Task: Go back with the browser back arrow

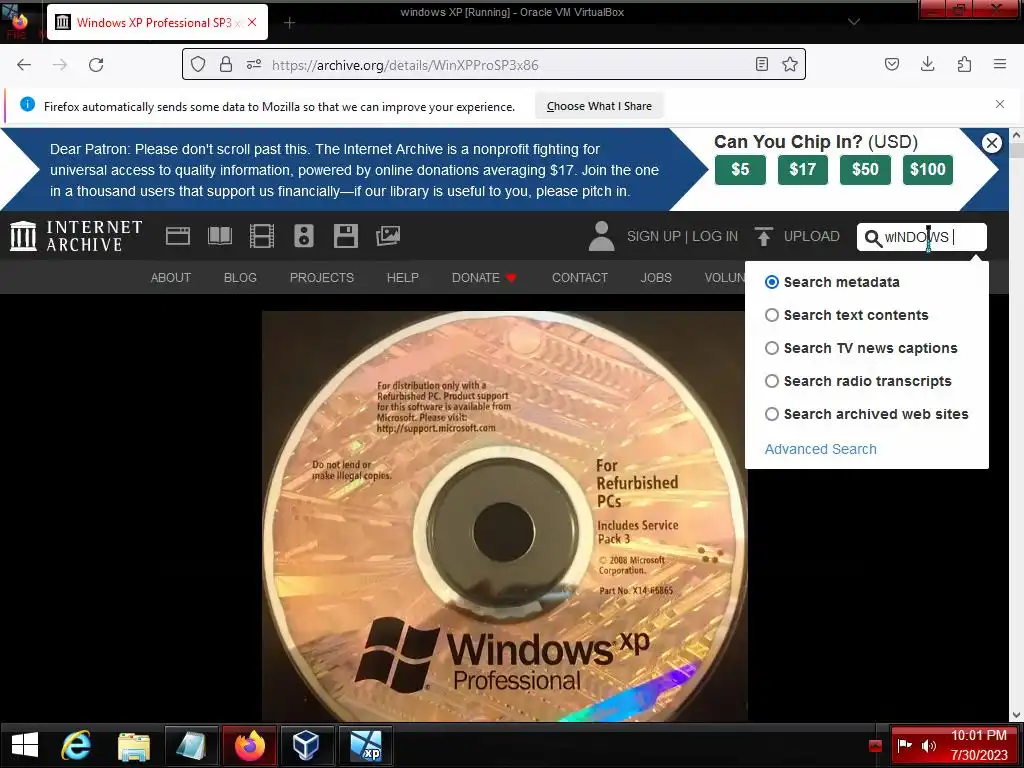Action: [x=24, y=65]
